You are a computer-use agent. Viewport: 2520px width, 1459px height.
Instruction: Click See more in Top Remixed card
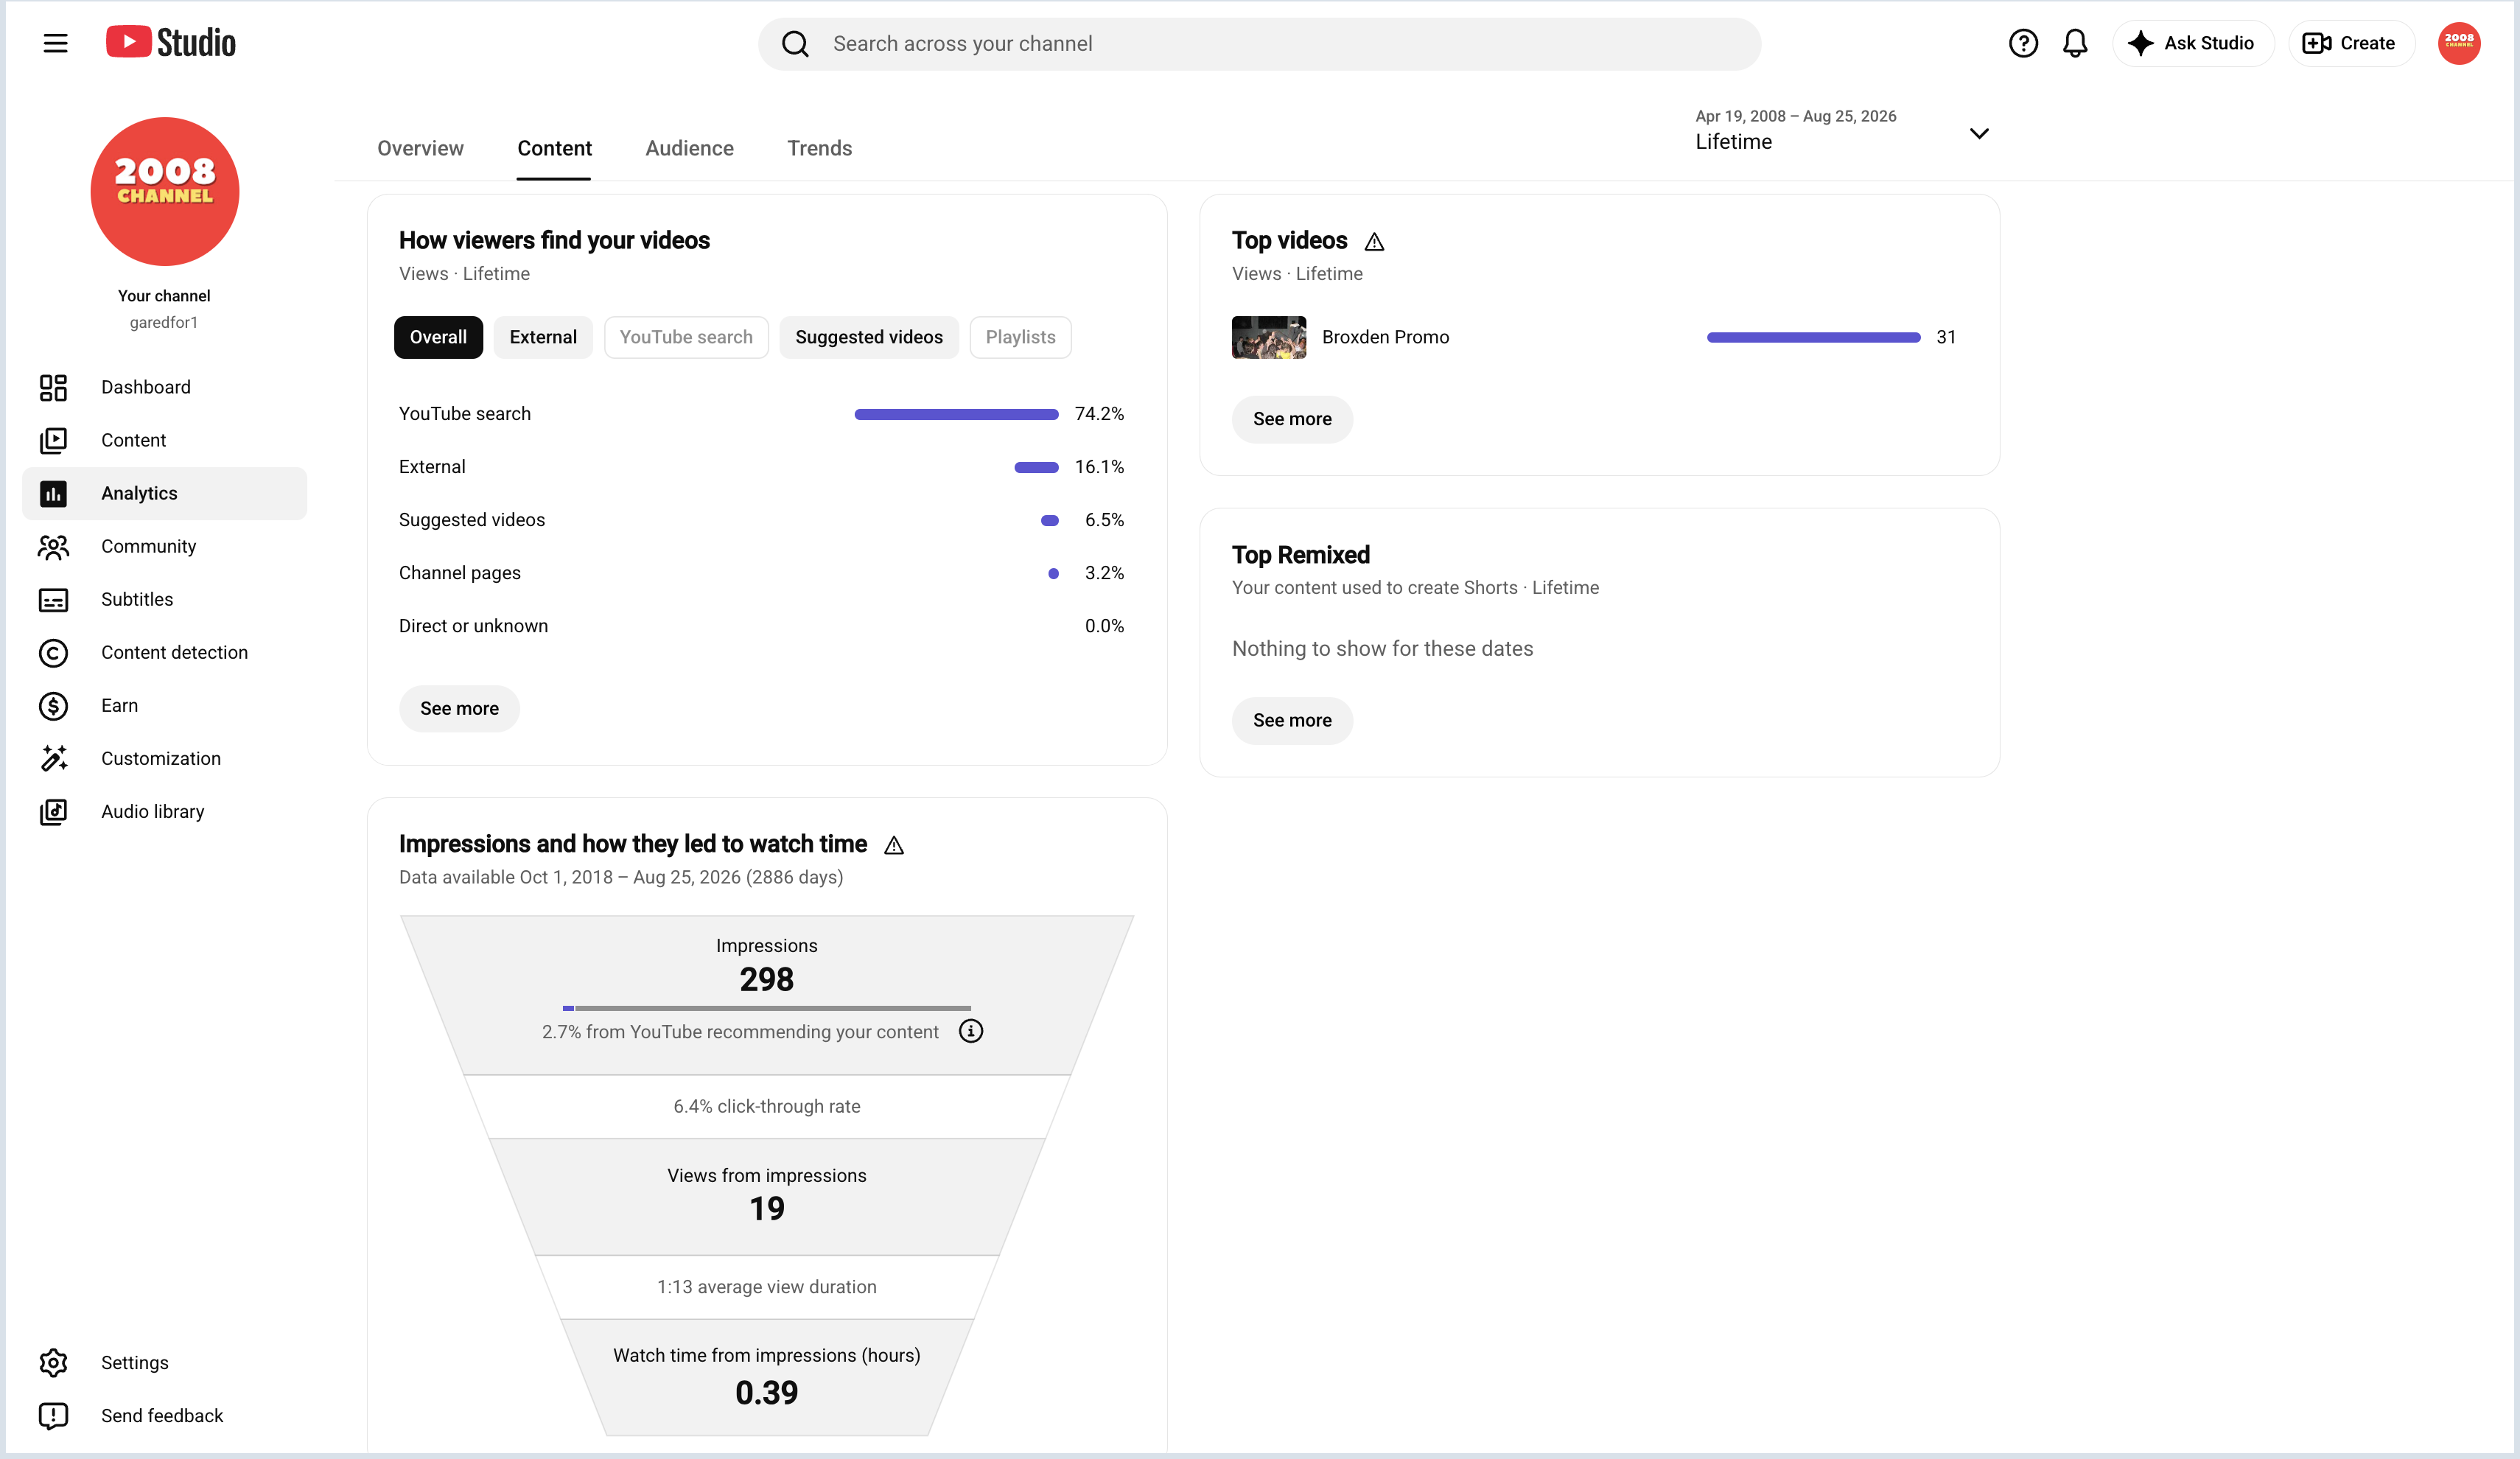click(x=1292, y=720)
